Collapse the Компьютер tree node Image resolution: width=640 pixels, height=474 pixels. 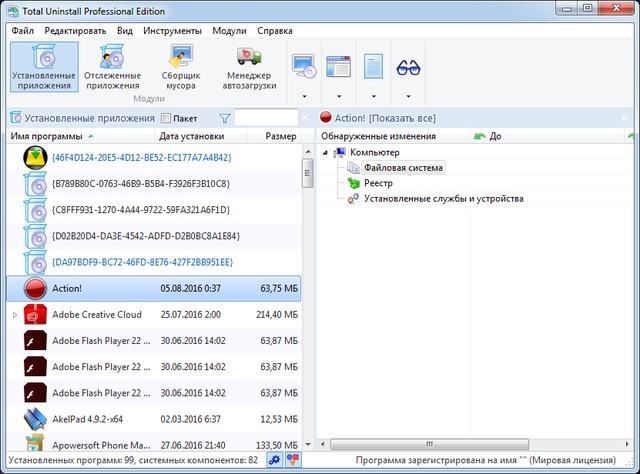point(325,152)
